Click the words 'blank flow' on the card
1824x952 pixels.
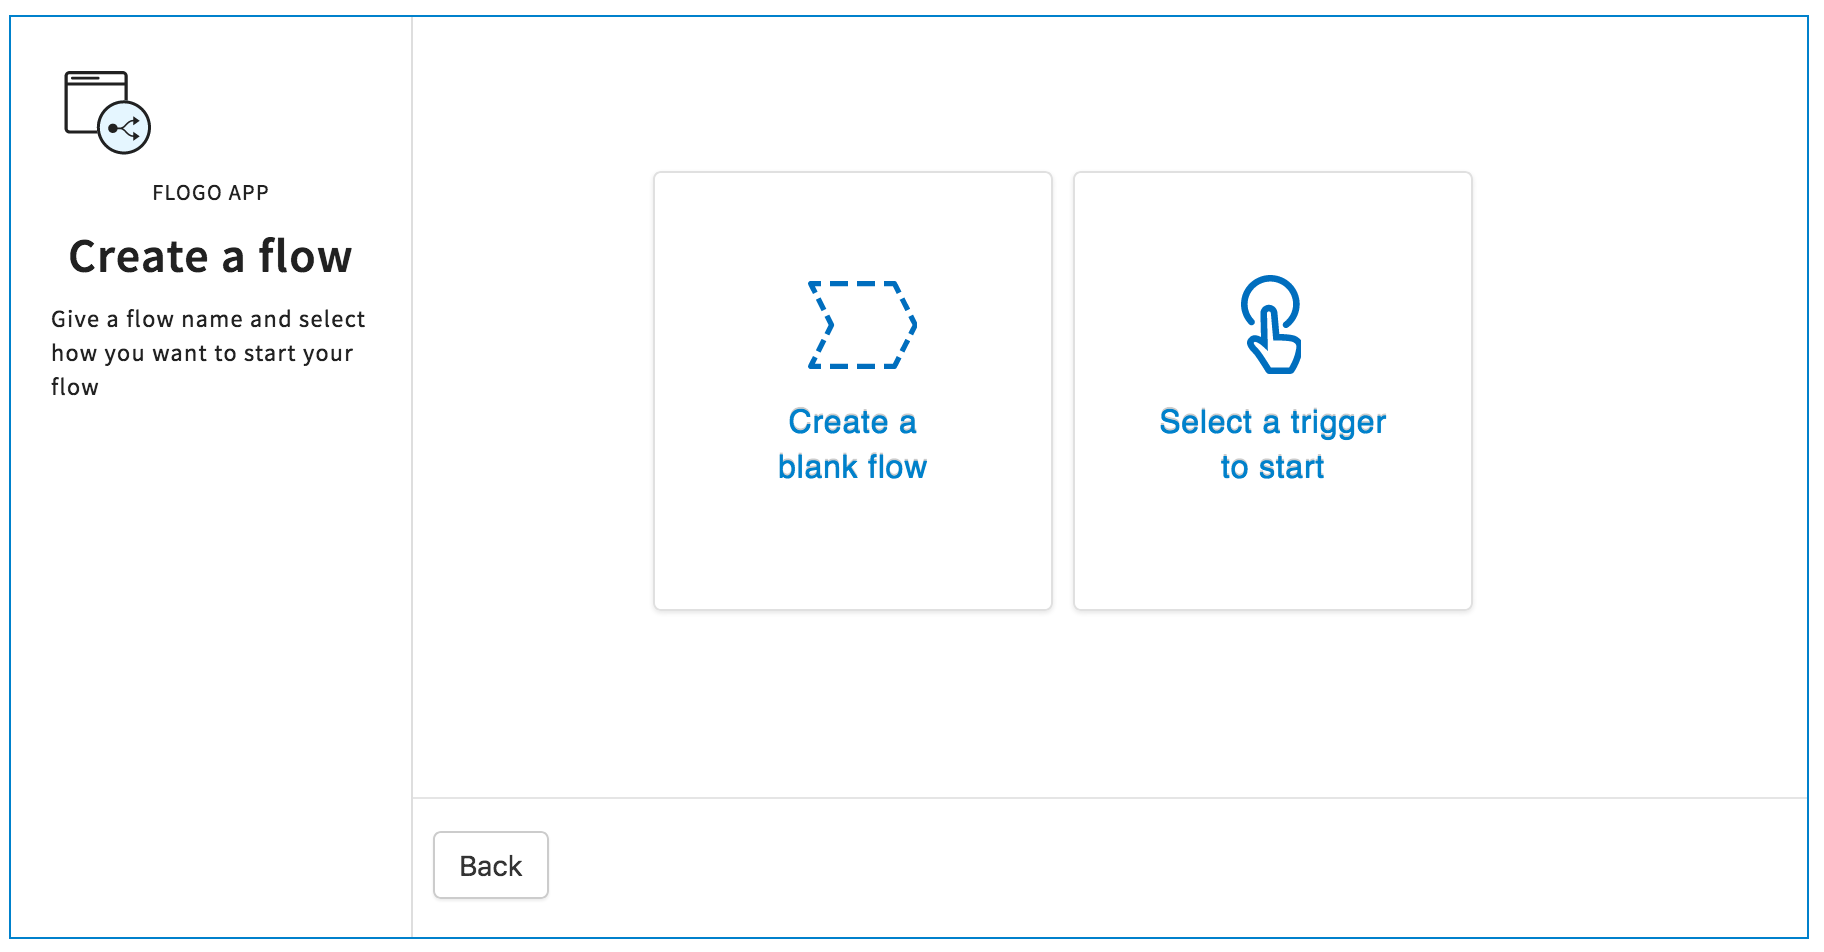click(x=852, y=467)
